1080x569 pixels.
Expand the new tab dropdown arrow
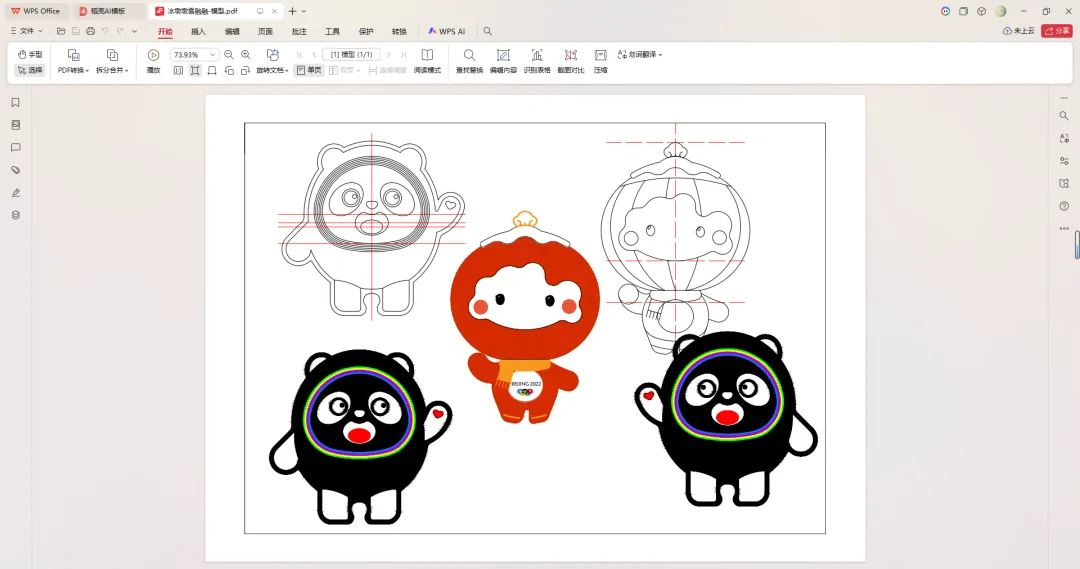[304, 11]
